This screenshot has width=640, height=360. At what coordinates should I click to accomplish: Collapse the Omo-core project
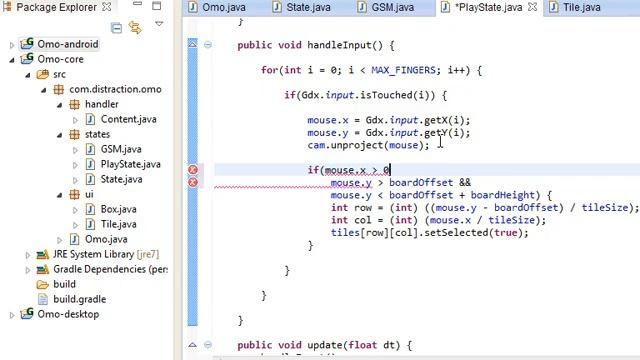tap(12, 60)
